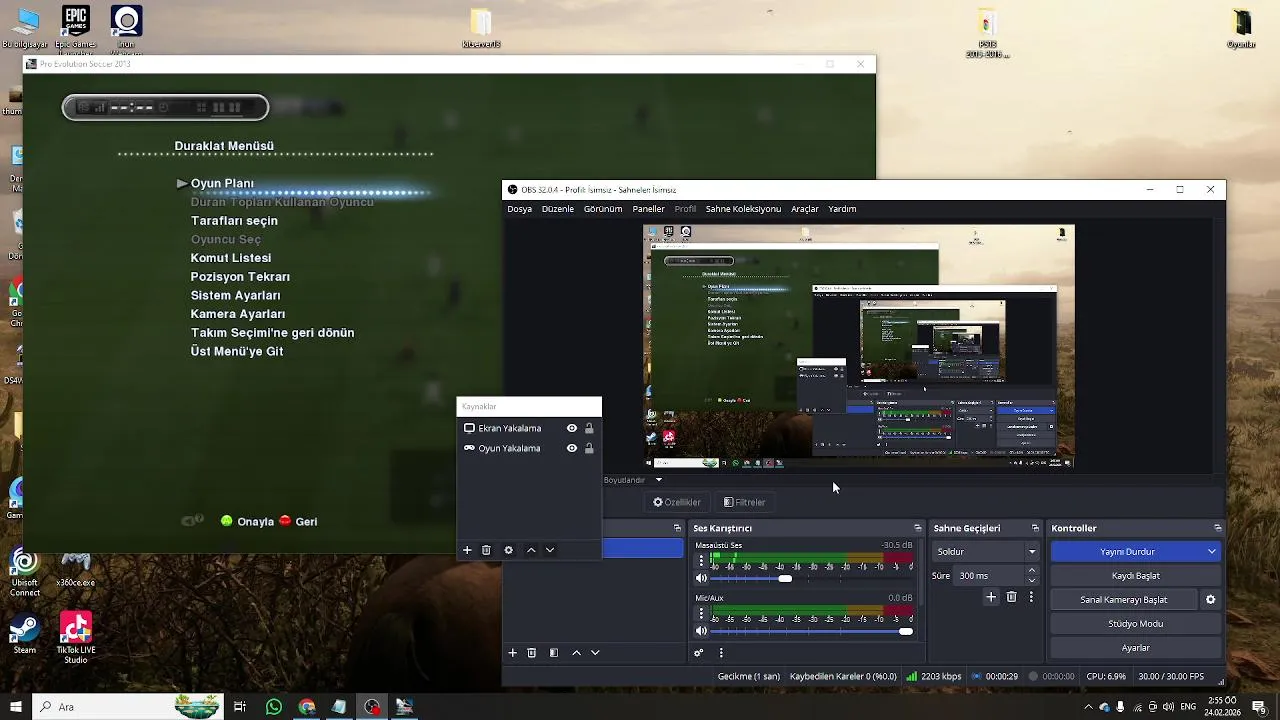
Task: Click Sanal Kamerayı Başlat button
Action: click(x=1124, y=600)
